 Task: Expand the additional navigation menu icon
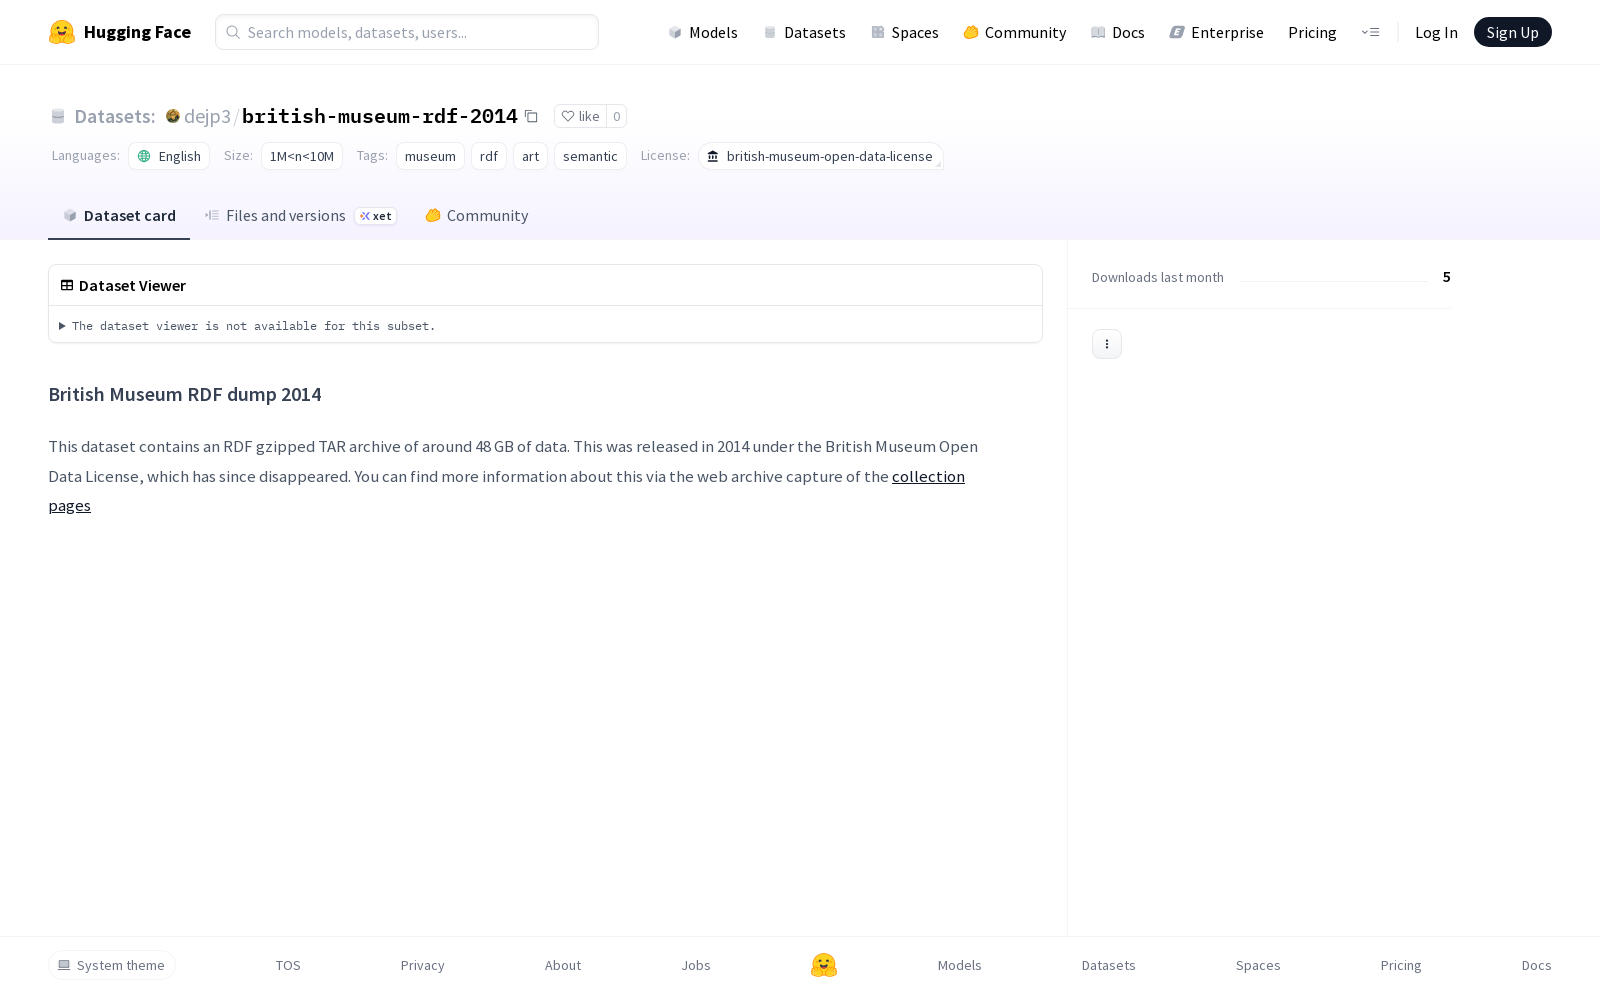(1371, 32)
